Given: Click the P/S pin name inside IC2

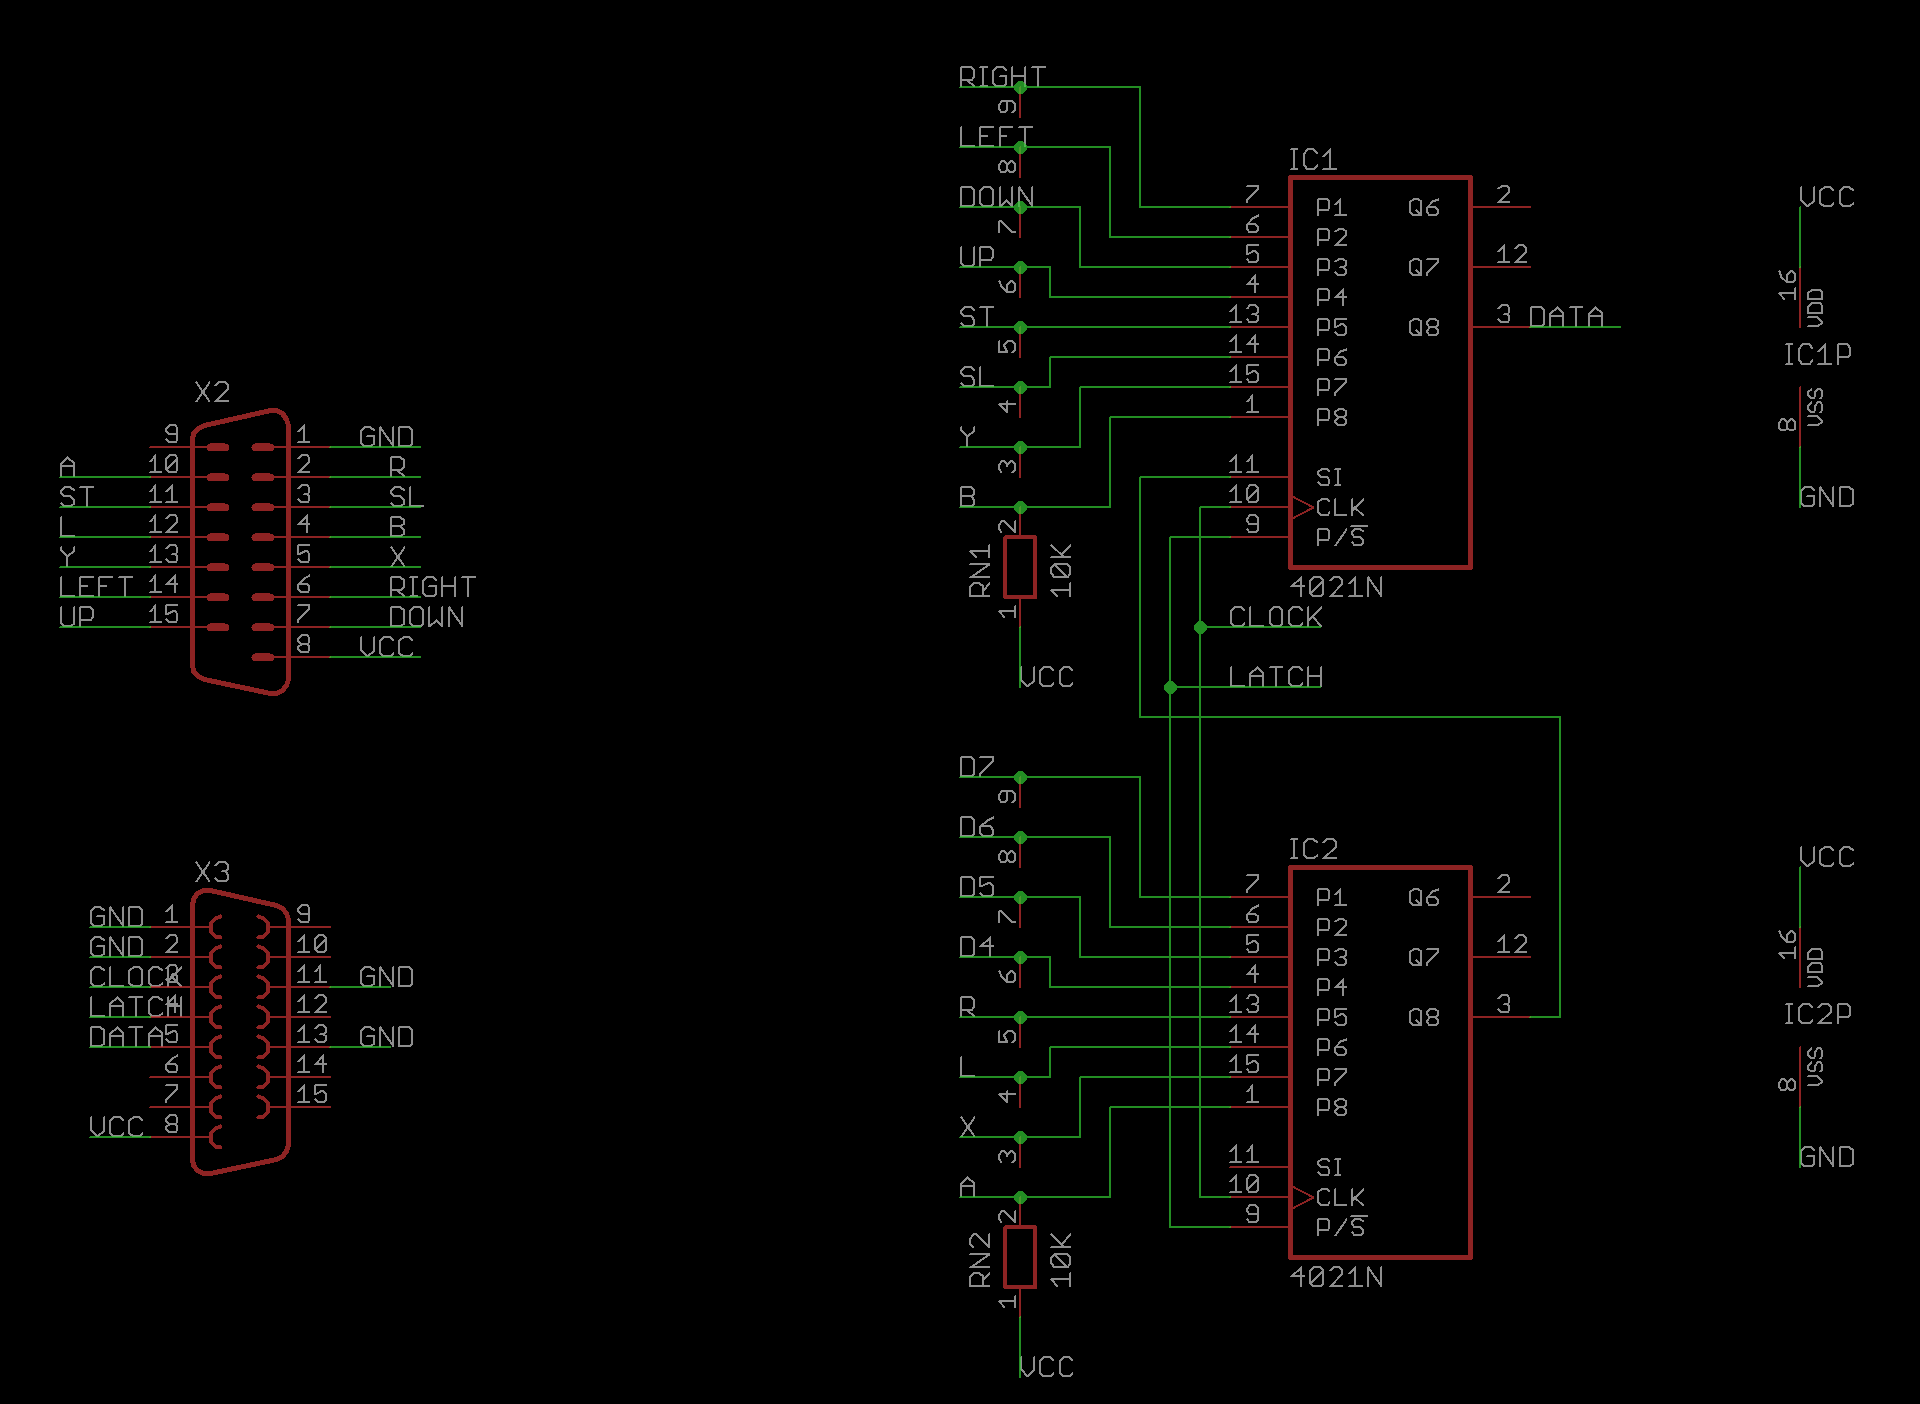Looking at the screenshot, I should pos(1340,1227).
